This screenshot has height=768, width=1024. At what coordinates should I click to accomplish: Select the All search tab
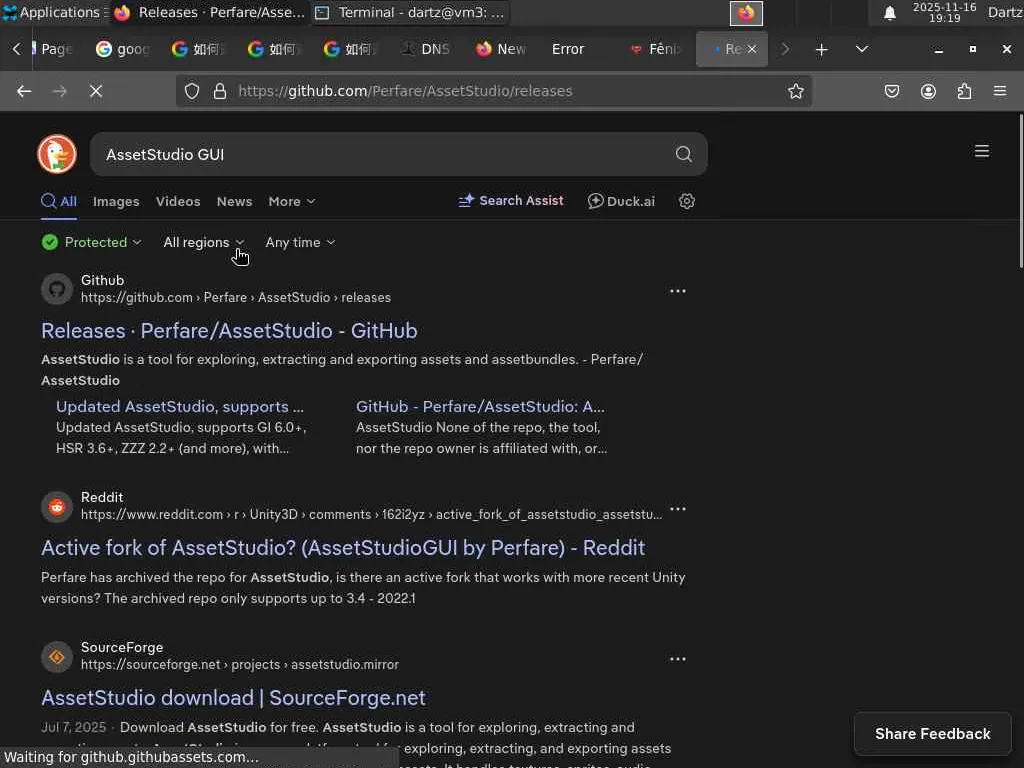[x=59, y=201]
